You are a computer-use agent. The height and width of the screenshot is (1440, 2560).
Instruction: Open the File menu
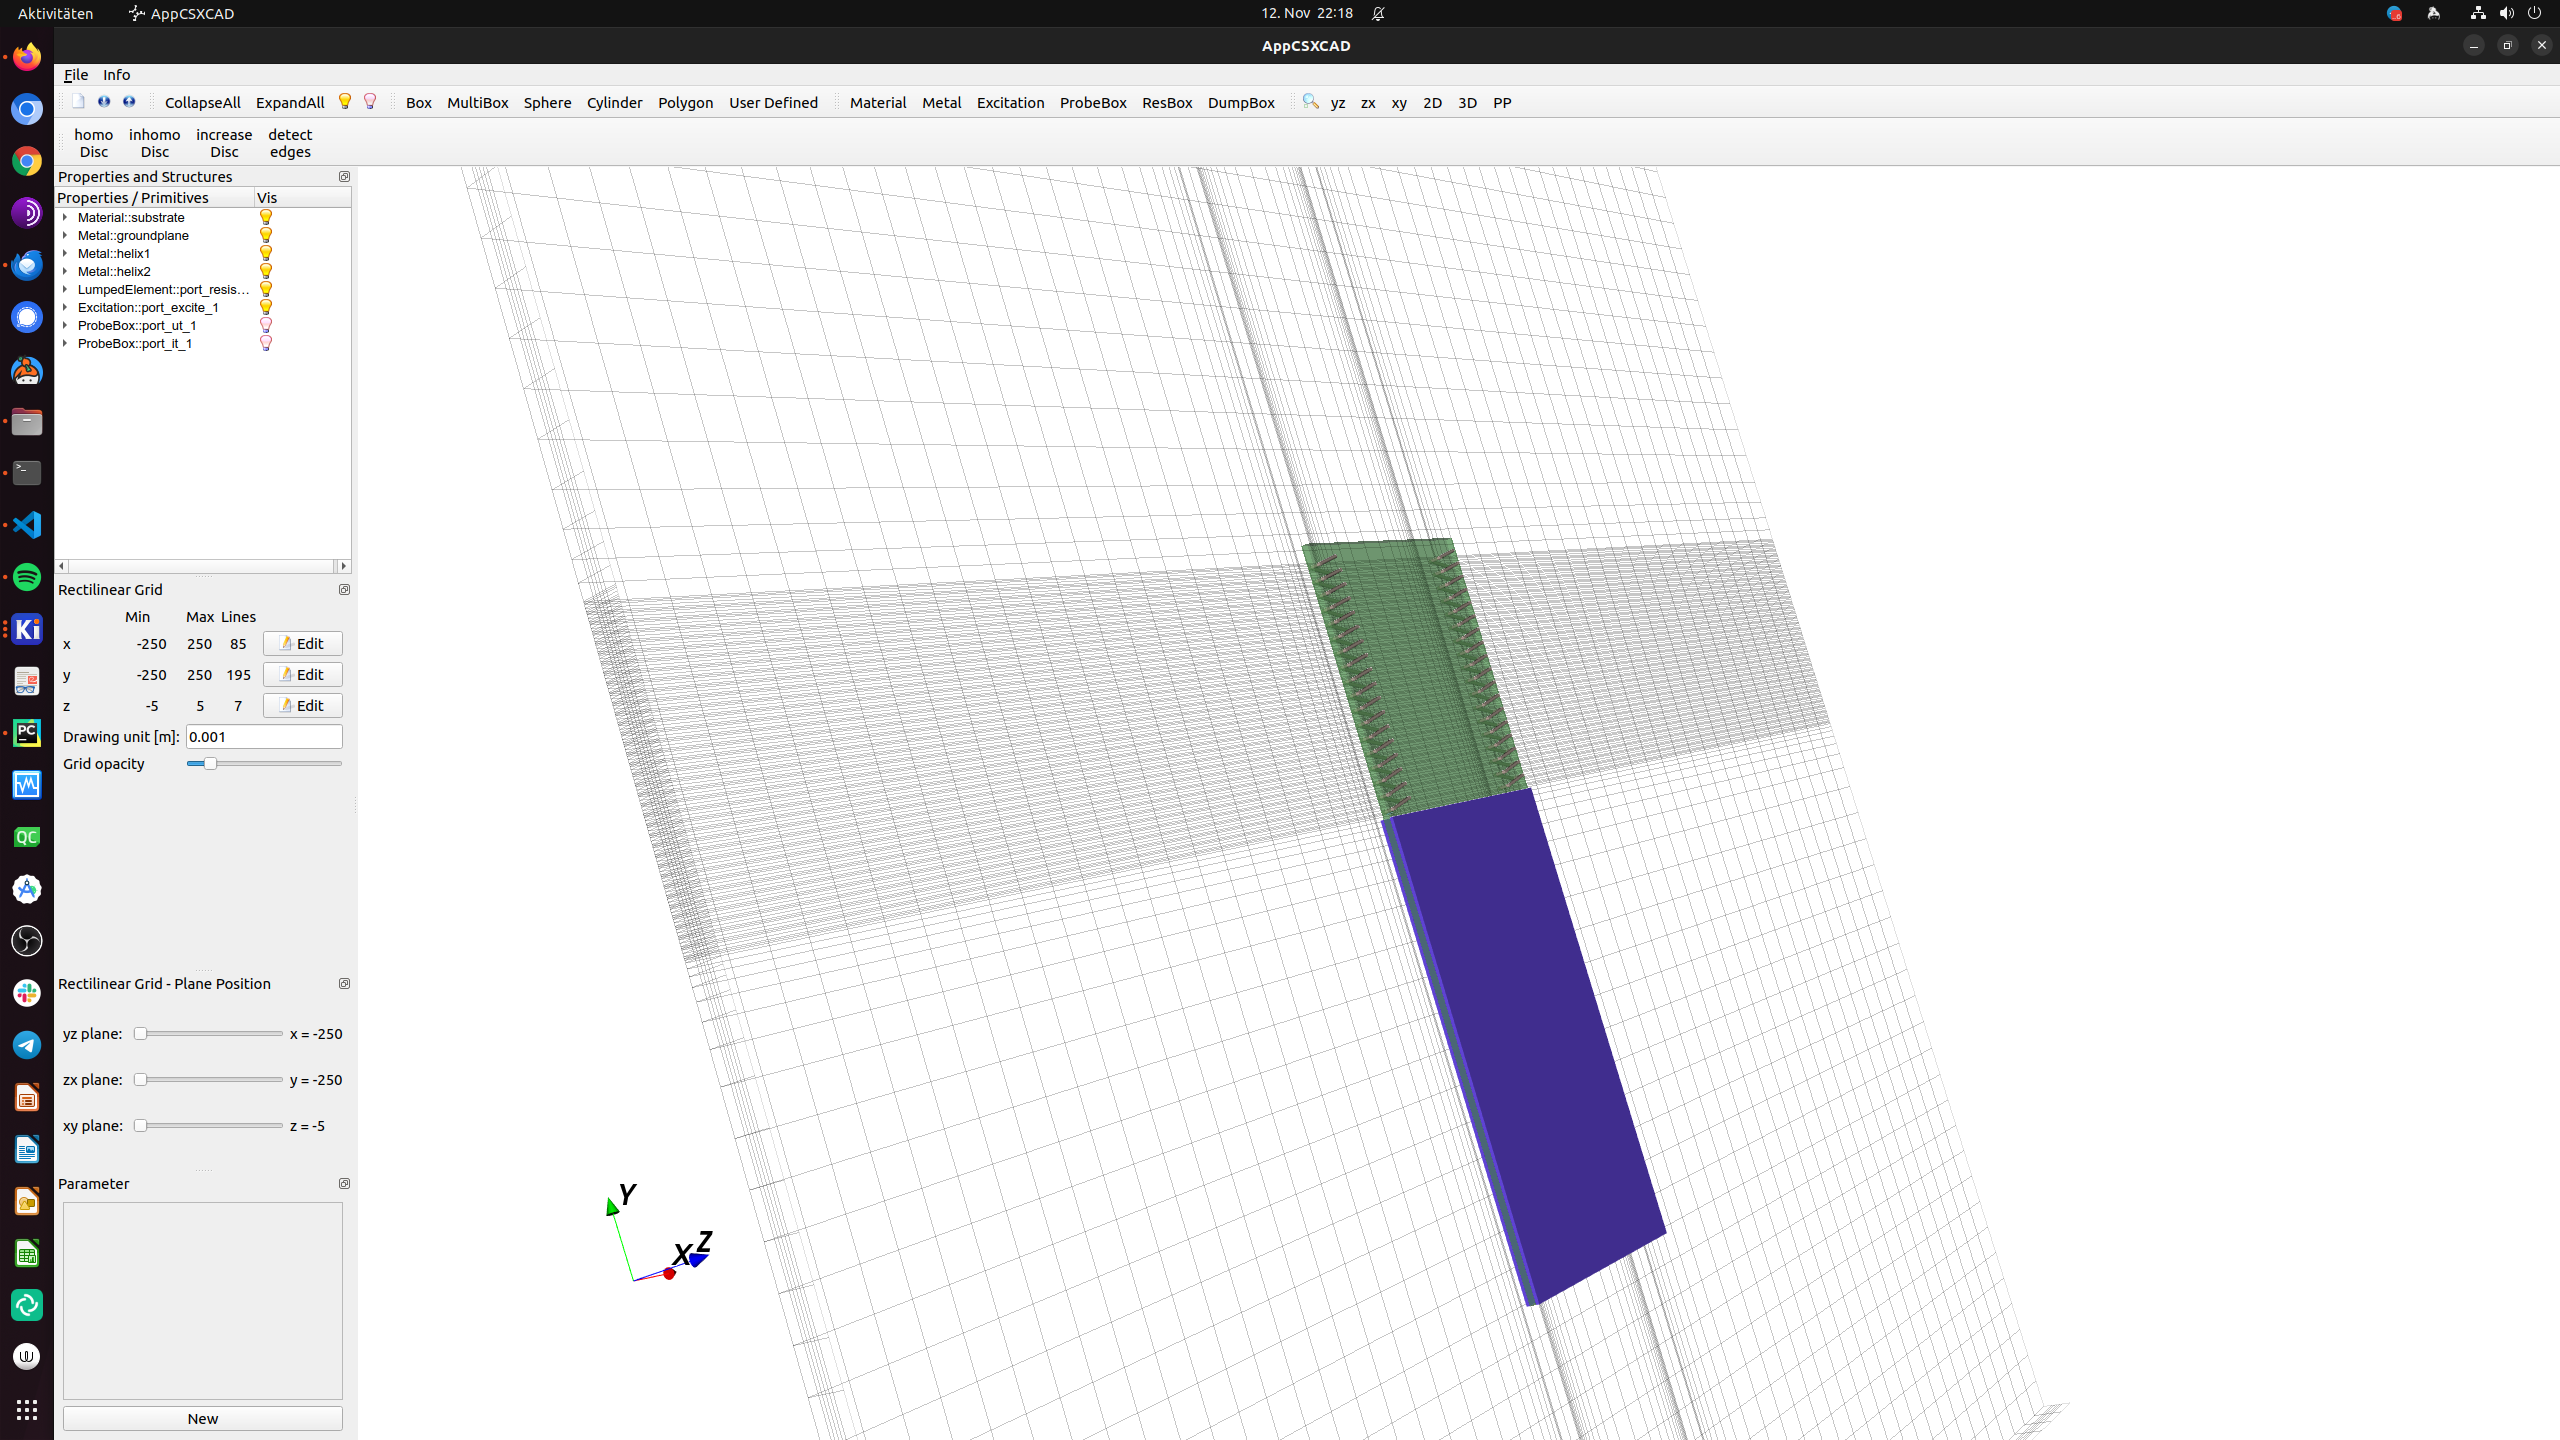click(x=75, y=74)
